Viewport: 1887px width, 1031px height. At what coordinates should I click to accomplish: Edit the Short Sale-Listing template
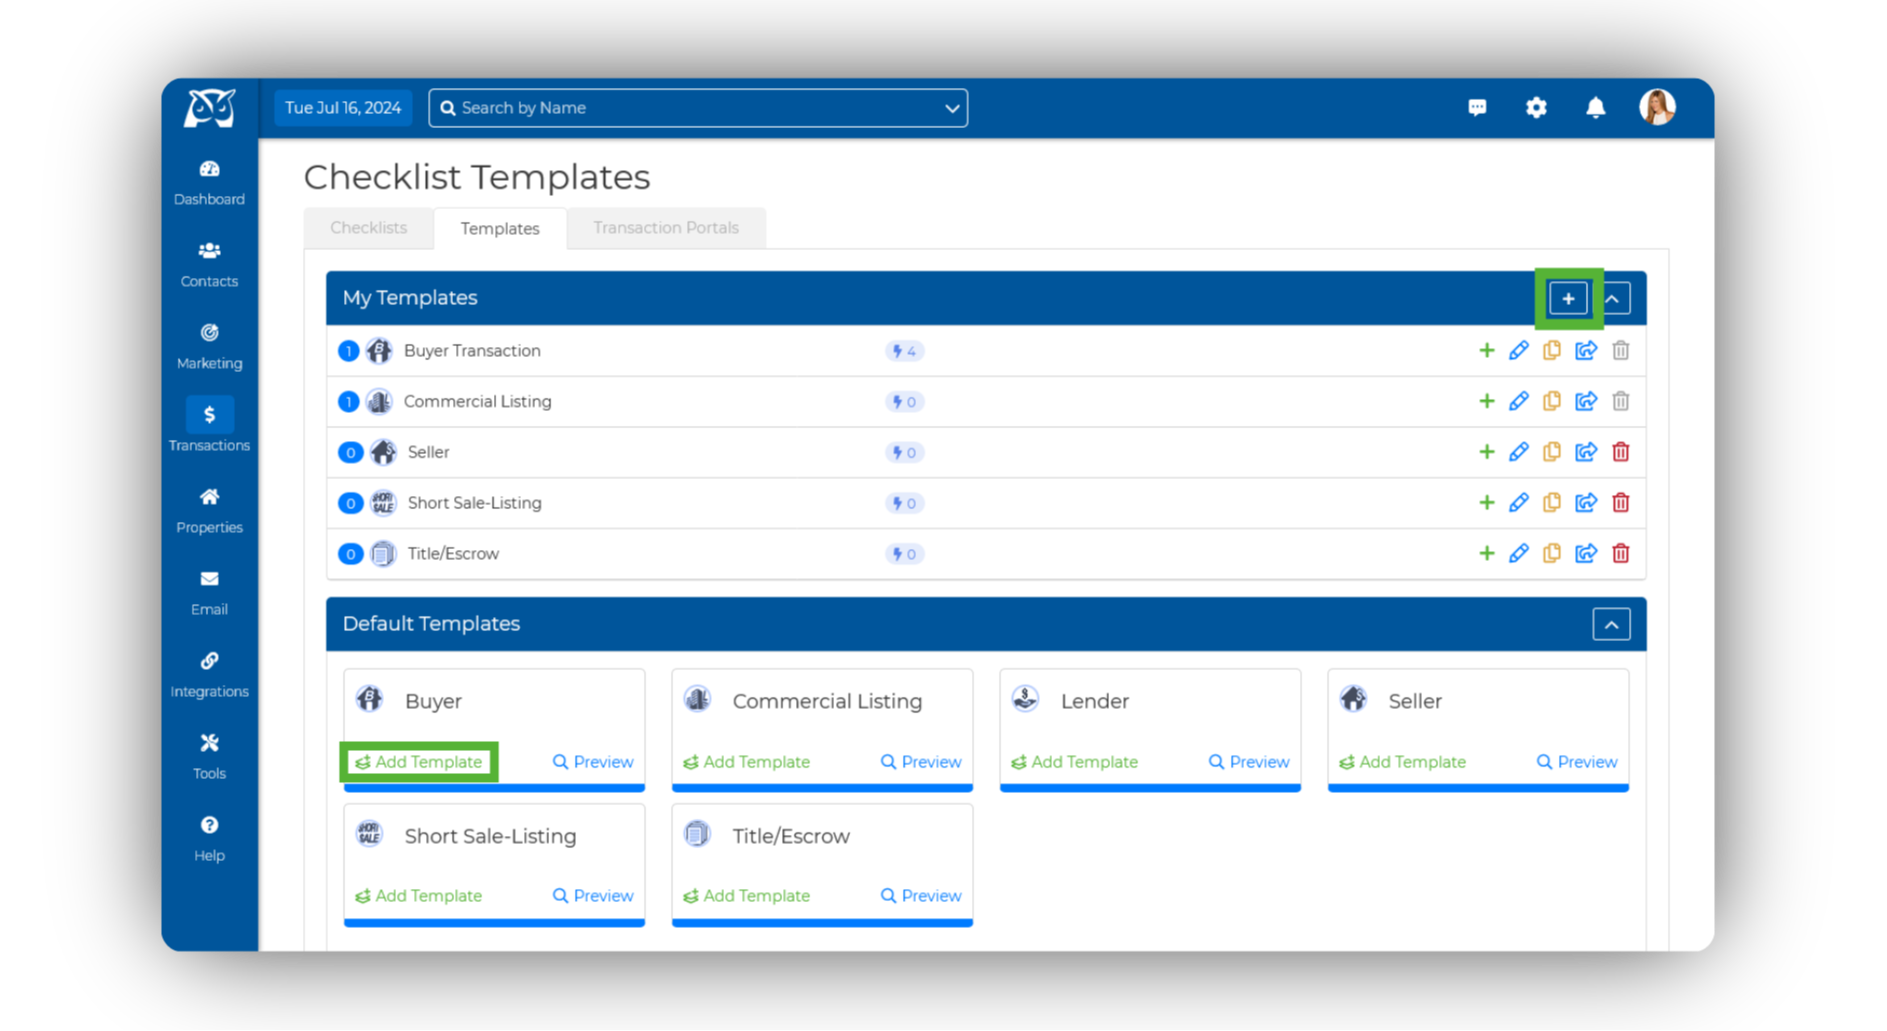click(1518, 503)
